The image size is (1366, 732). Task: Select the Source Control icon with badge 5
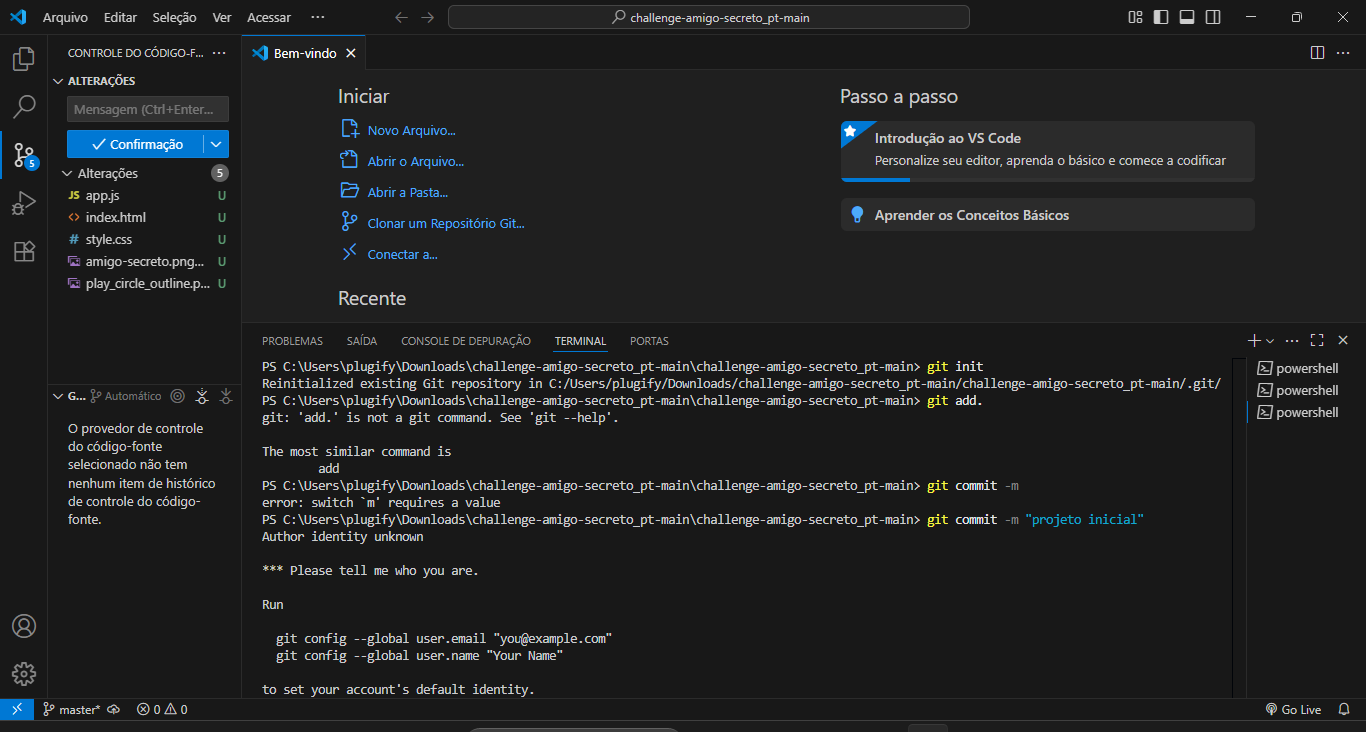click(24, 155)
